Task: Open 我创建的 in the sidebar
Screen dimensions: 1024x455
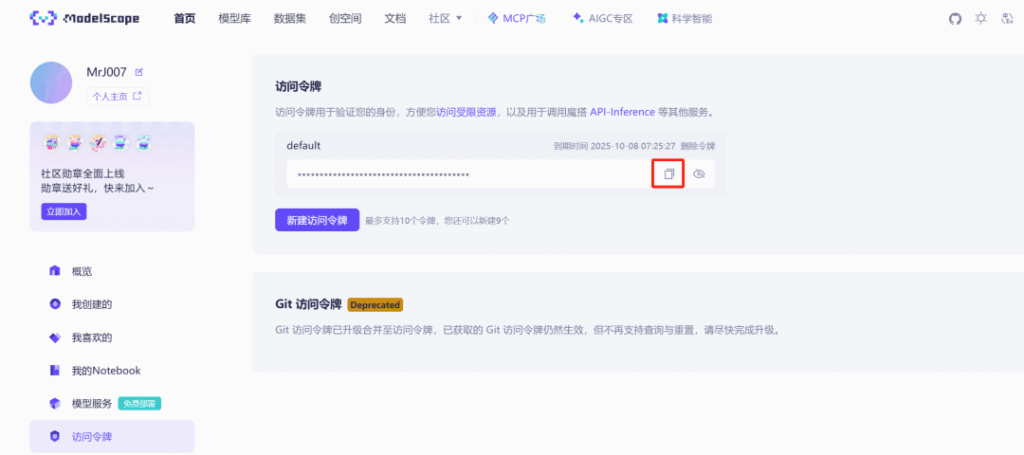Action: (91, 304)
